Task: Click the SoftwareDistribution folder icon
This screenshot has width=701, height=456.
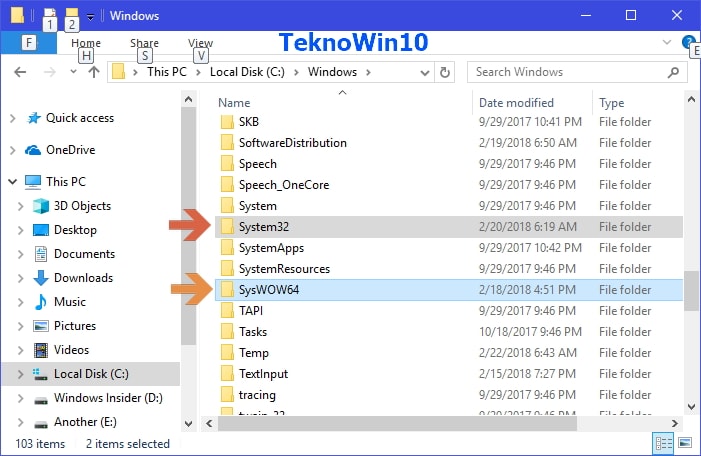Action: 227,143
